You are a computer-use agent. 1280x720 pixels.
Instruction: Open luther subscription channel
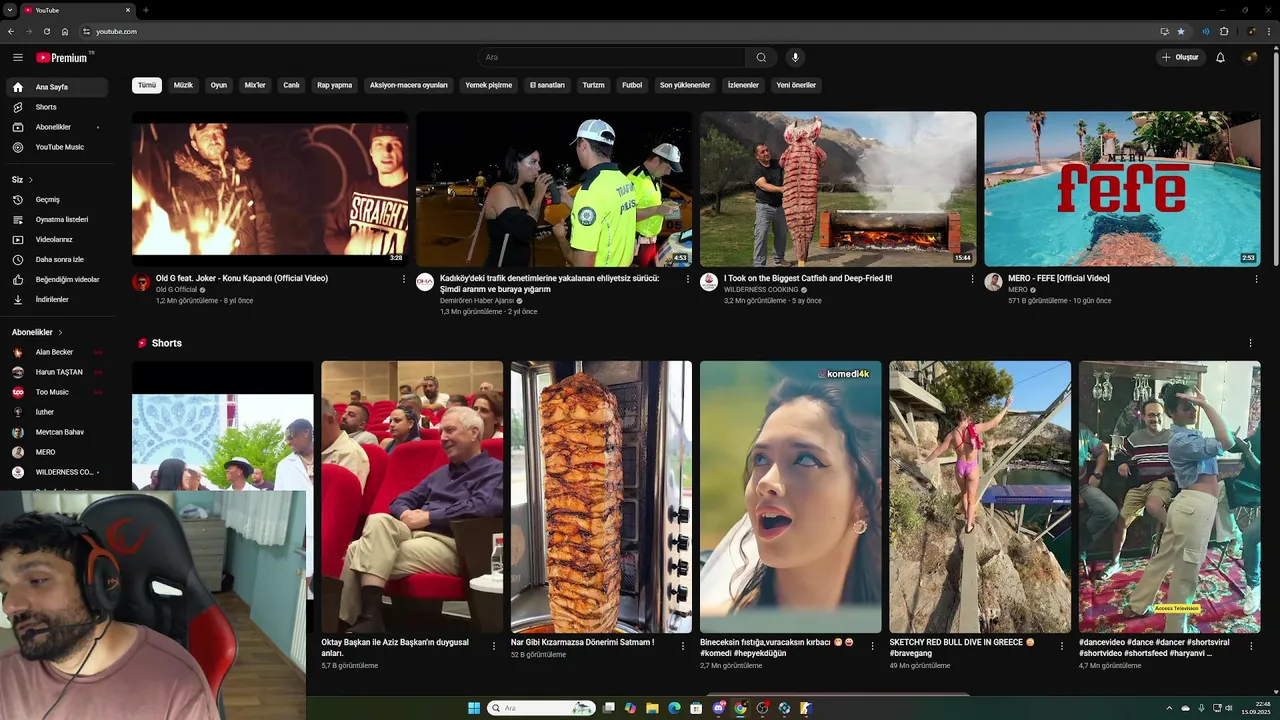(58, 412)
